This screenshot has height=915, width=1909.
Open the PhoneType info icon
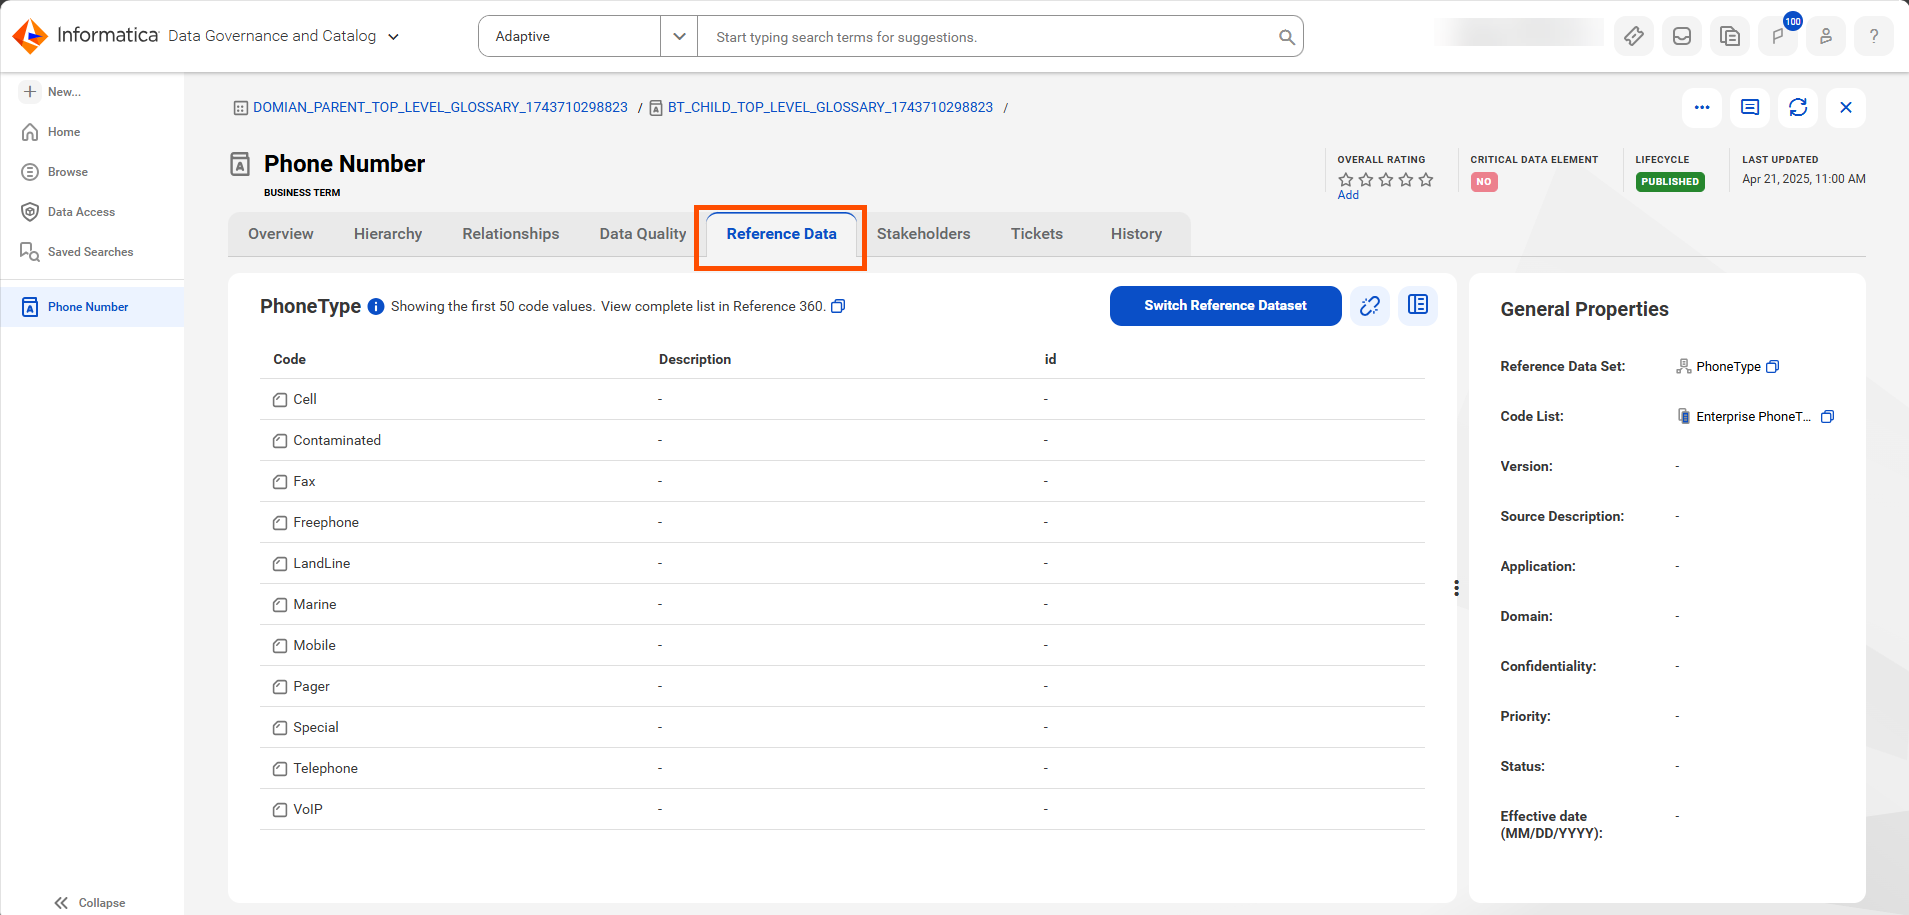[x=376, y=307]
